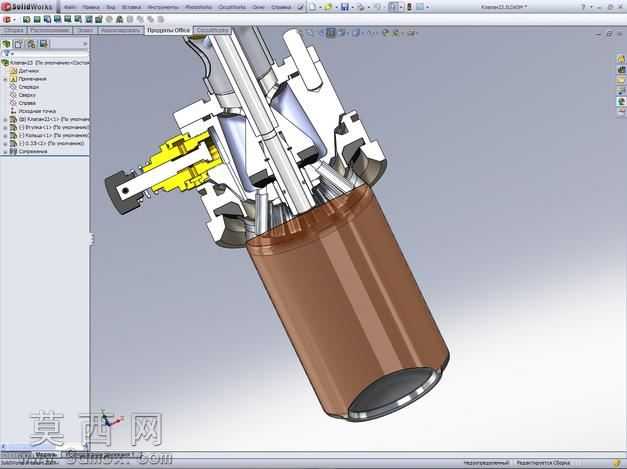Viewport: 627px width, 469px height.
Task: Select the Продукты Office tab
Action: tap(168, 30)
